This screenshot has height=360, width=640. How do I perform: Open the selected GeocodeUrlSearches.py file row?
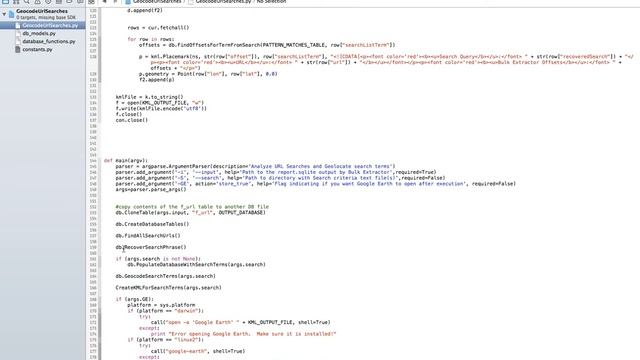[x=42, y=25]
